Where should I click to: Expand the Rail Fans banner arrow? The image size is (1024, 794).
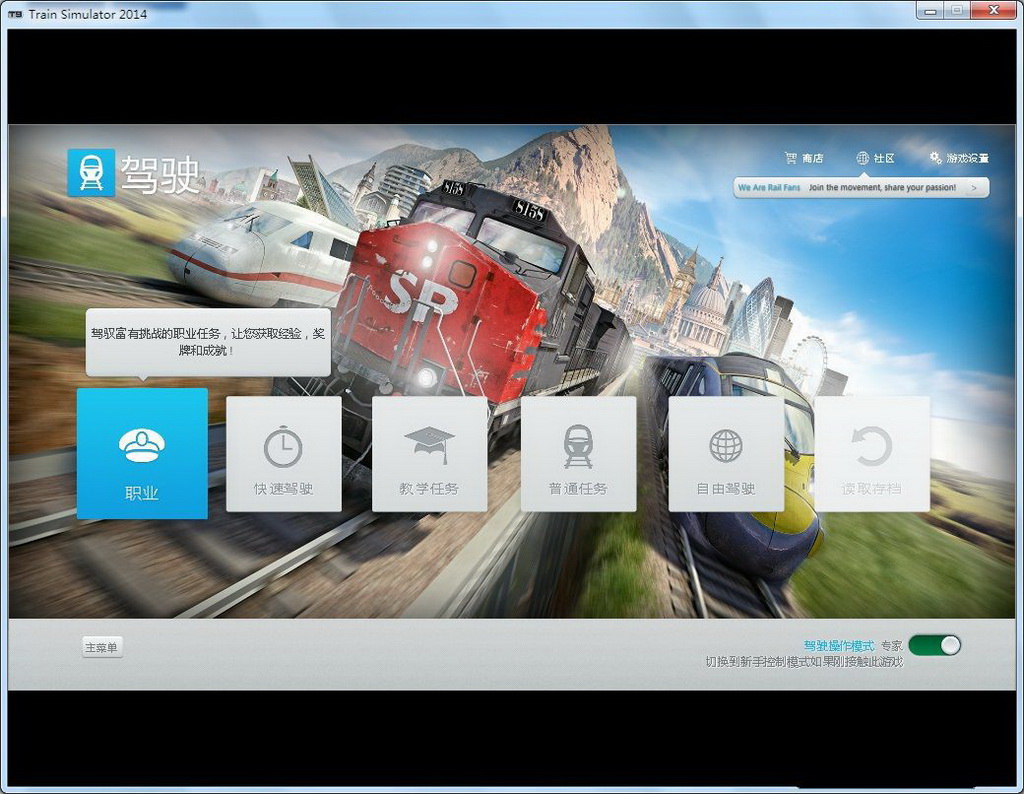point(974,187)
